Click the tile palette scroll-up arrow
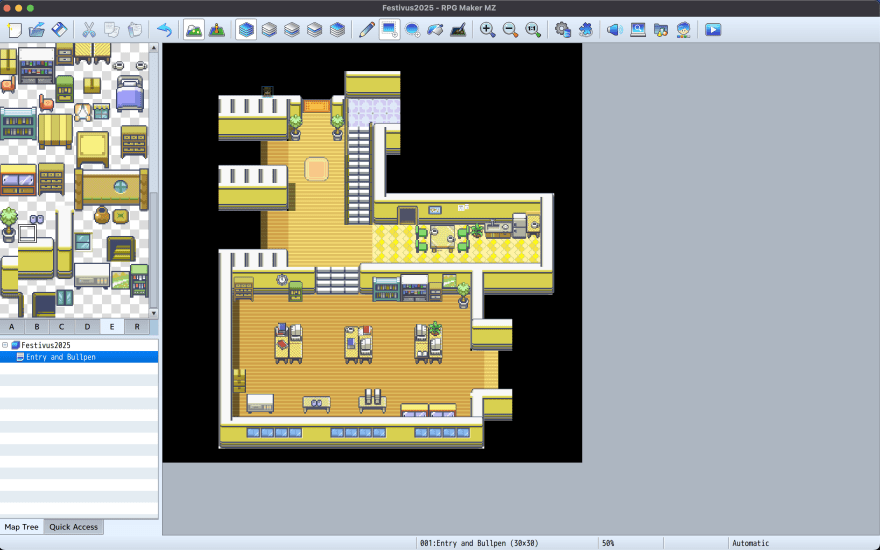The image size is (880, 550). click(x=153, y=48)
